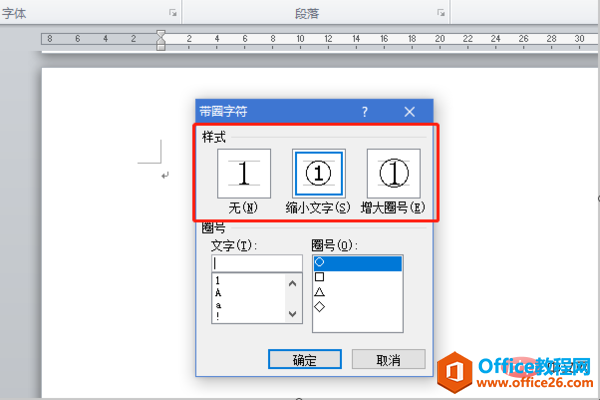The image size is (600, 400).
Task: Open the 段落 group dialog launcher
Action: click(x=440, y=14)
